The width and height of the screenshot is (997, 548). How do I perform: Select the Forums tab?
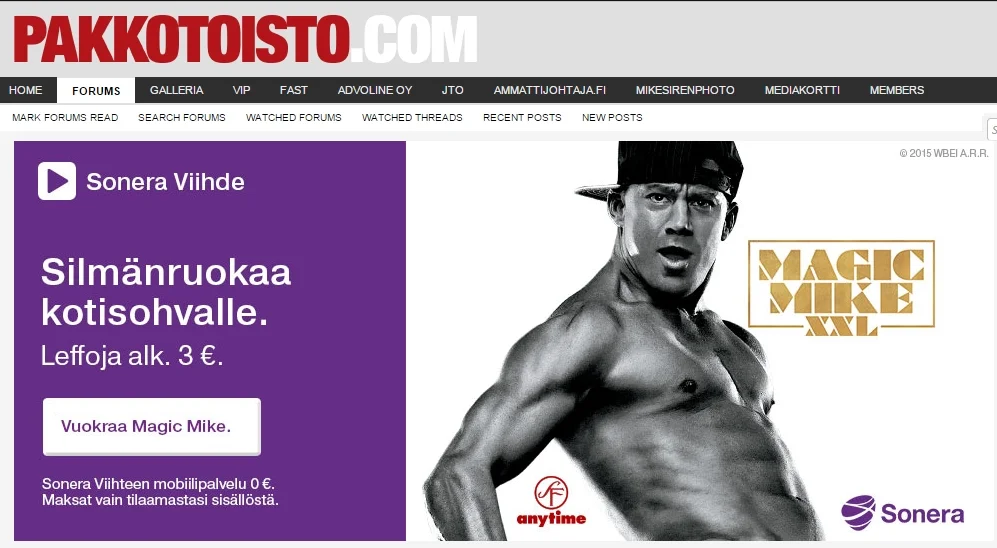point(96,90)
